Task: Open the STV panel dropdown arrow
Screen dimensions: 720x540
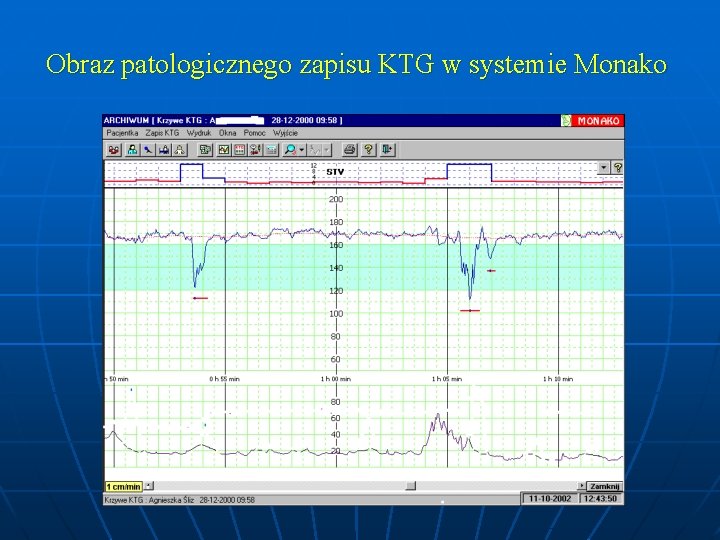Action: [604, 168]
